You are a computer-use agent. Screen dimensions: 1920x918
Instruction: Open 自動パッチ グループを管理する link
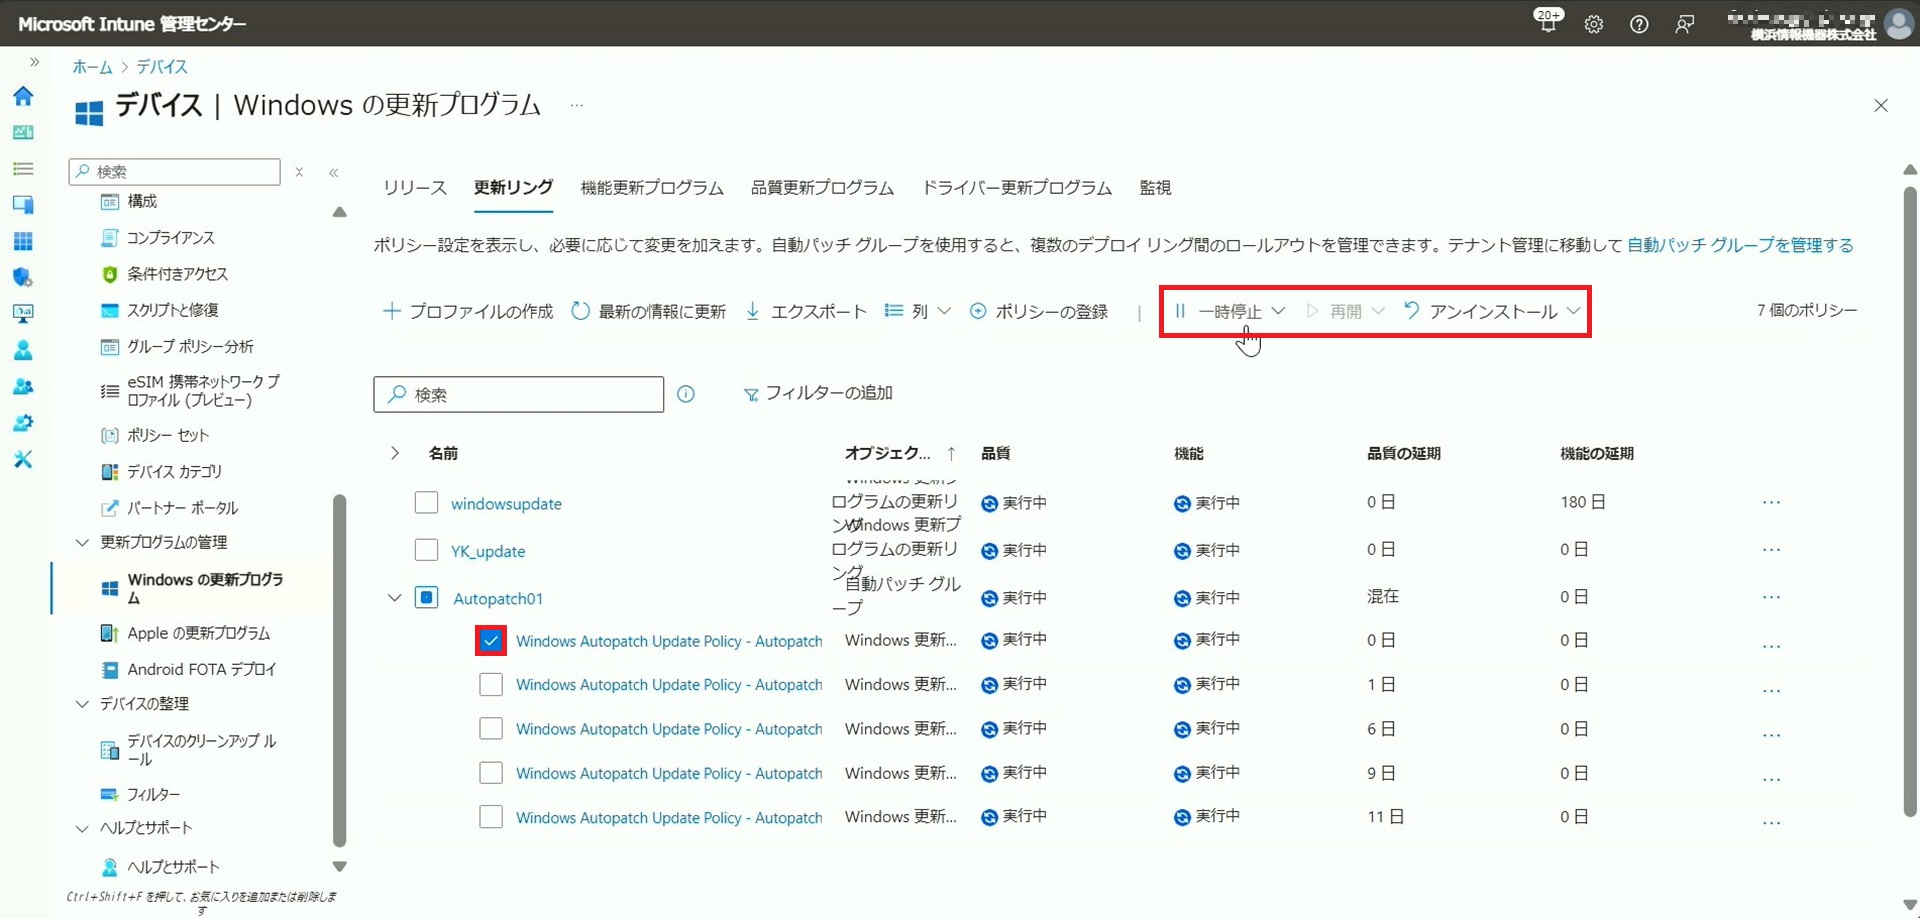point(1740,245)
